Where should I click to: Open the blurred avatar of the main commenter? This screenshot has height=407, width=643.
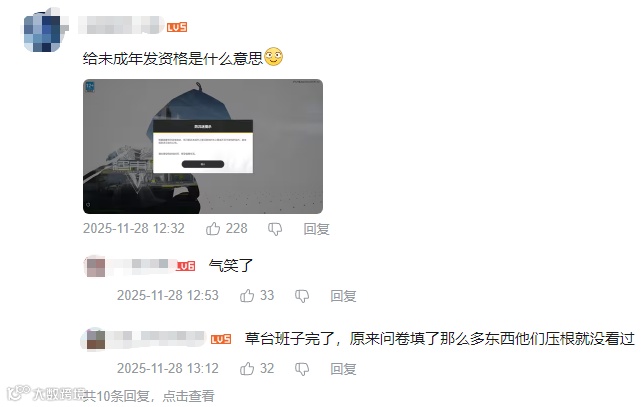43,31
